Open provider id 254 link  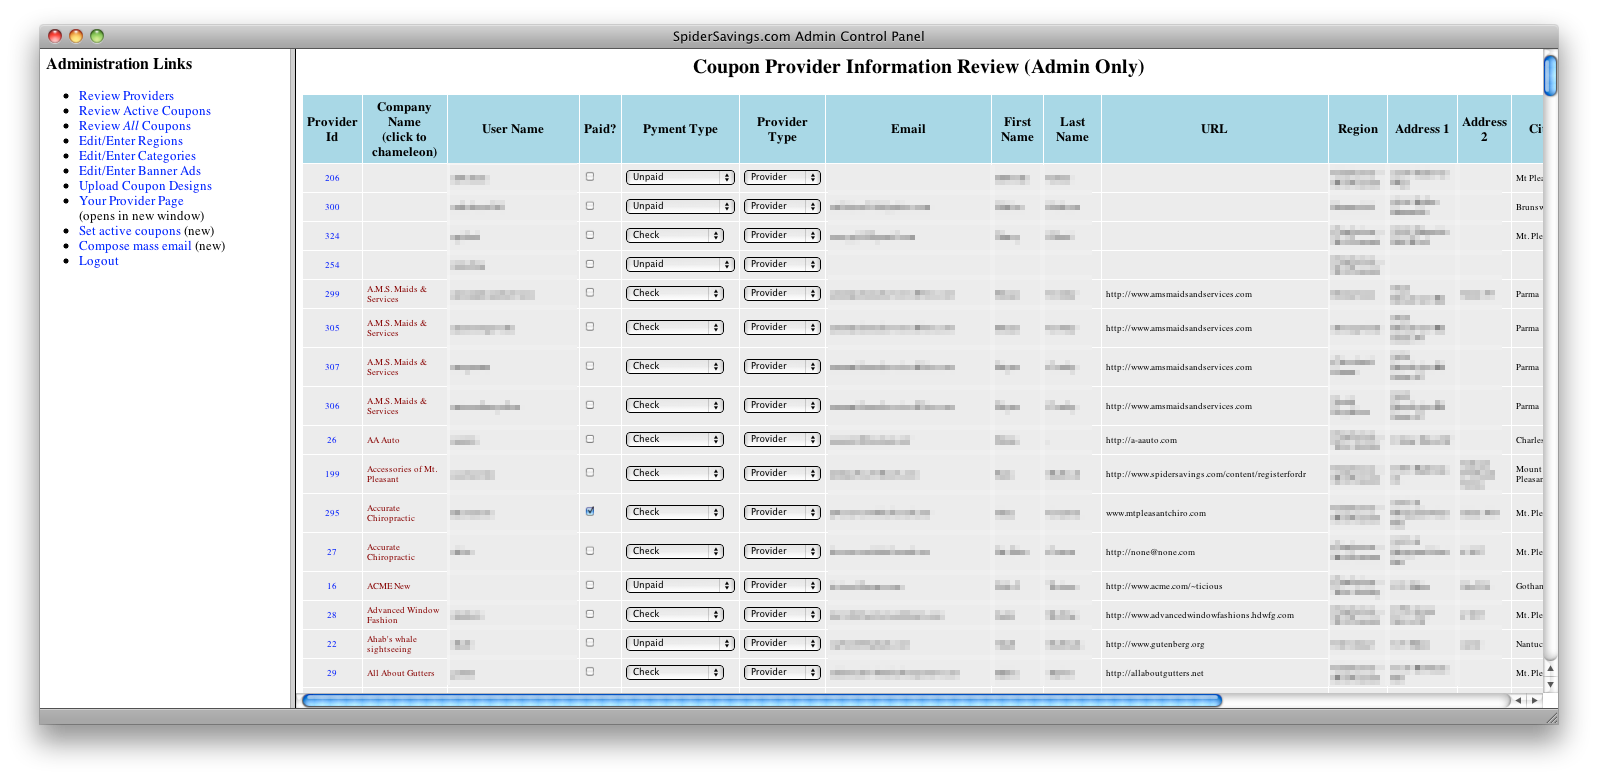point(332,265)
